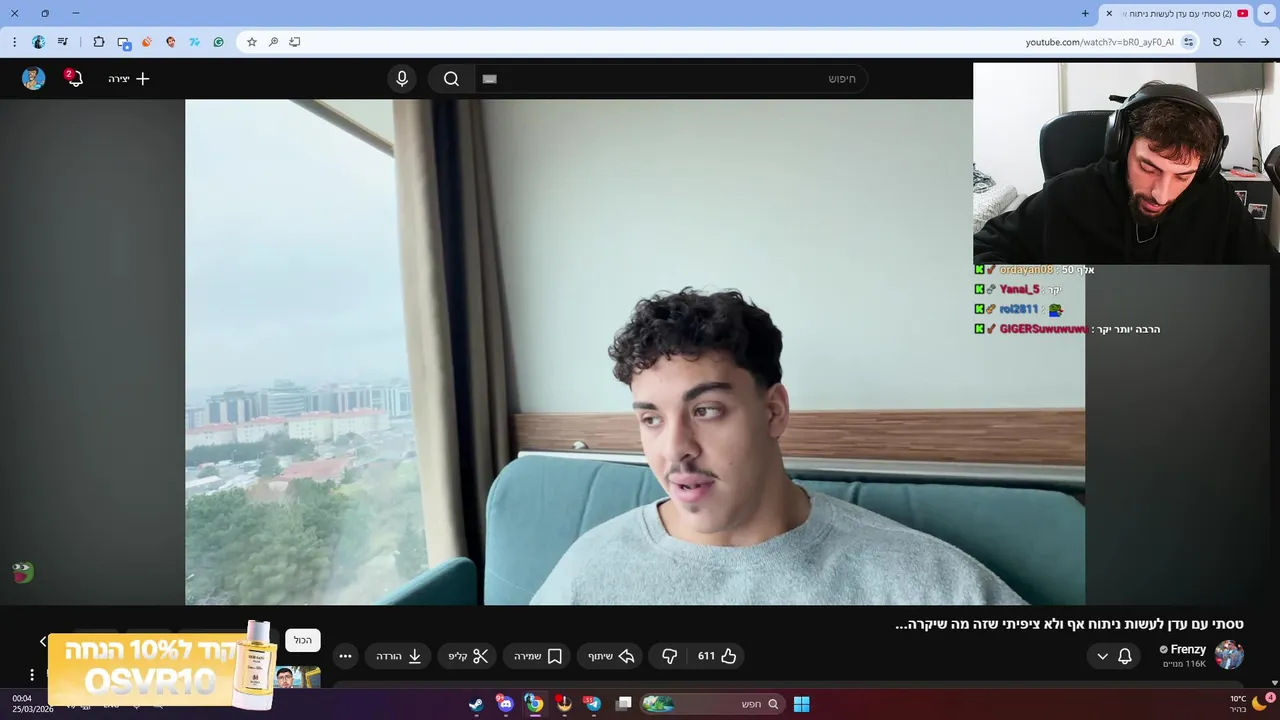Like the video showing 611 likes
The width and height of the screenshot is (1280, 720).
pos(717,656)
